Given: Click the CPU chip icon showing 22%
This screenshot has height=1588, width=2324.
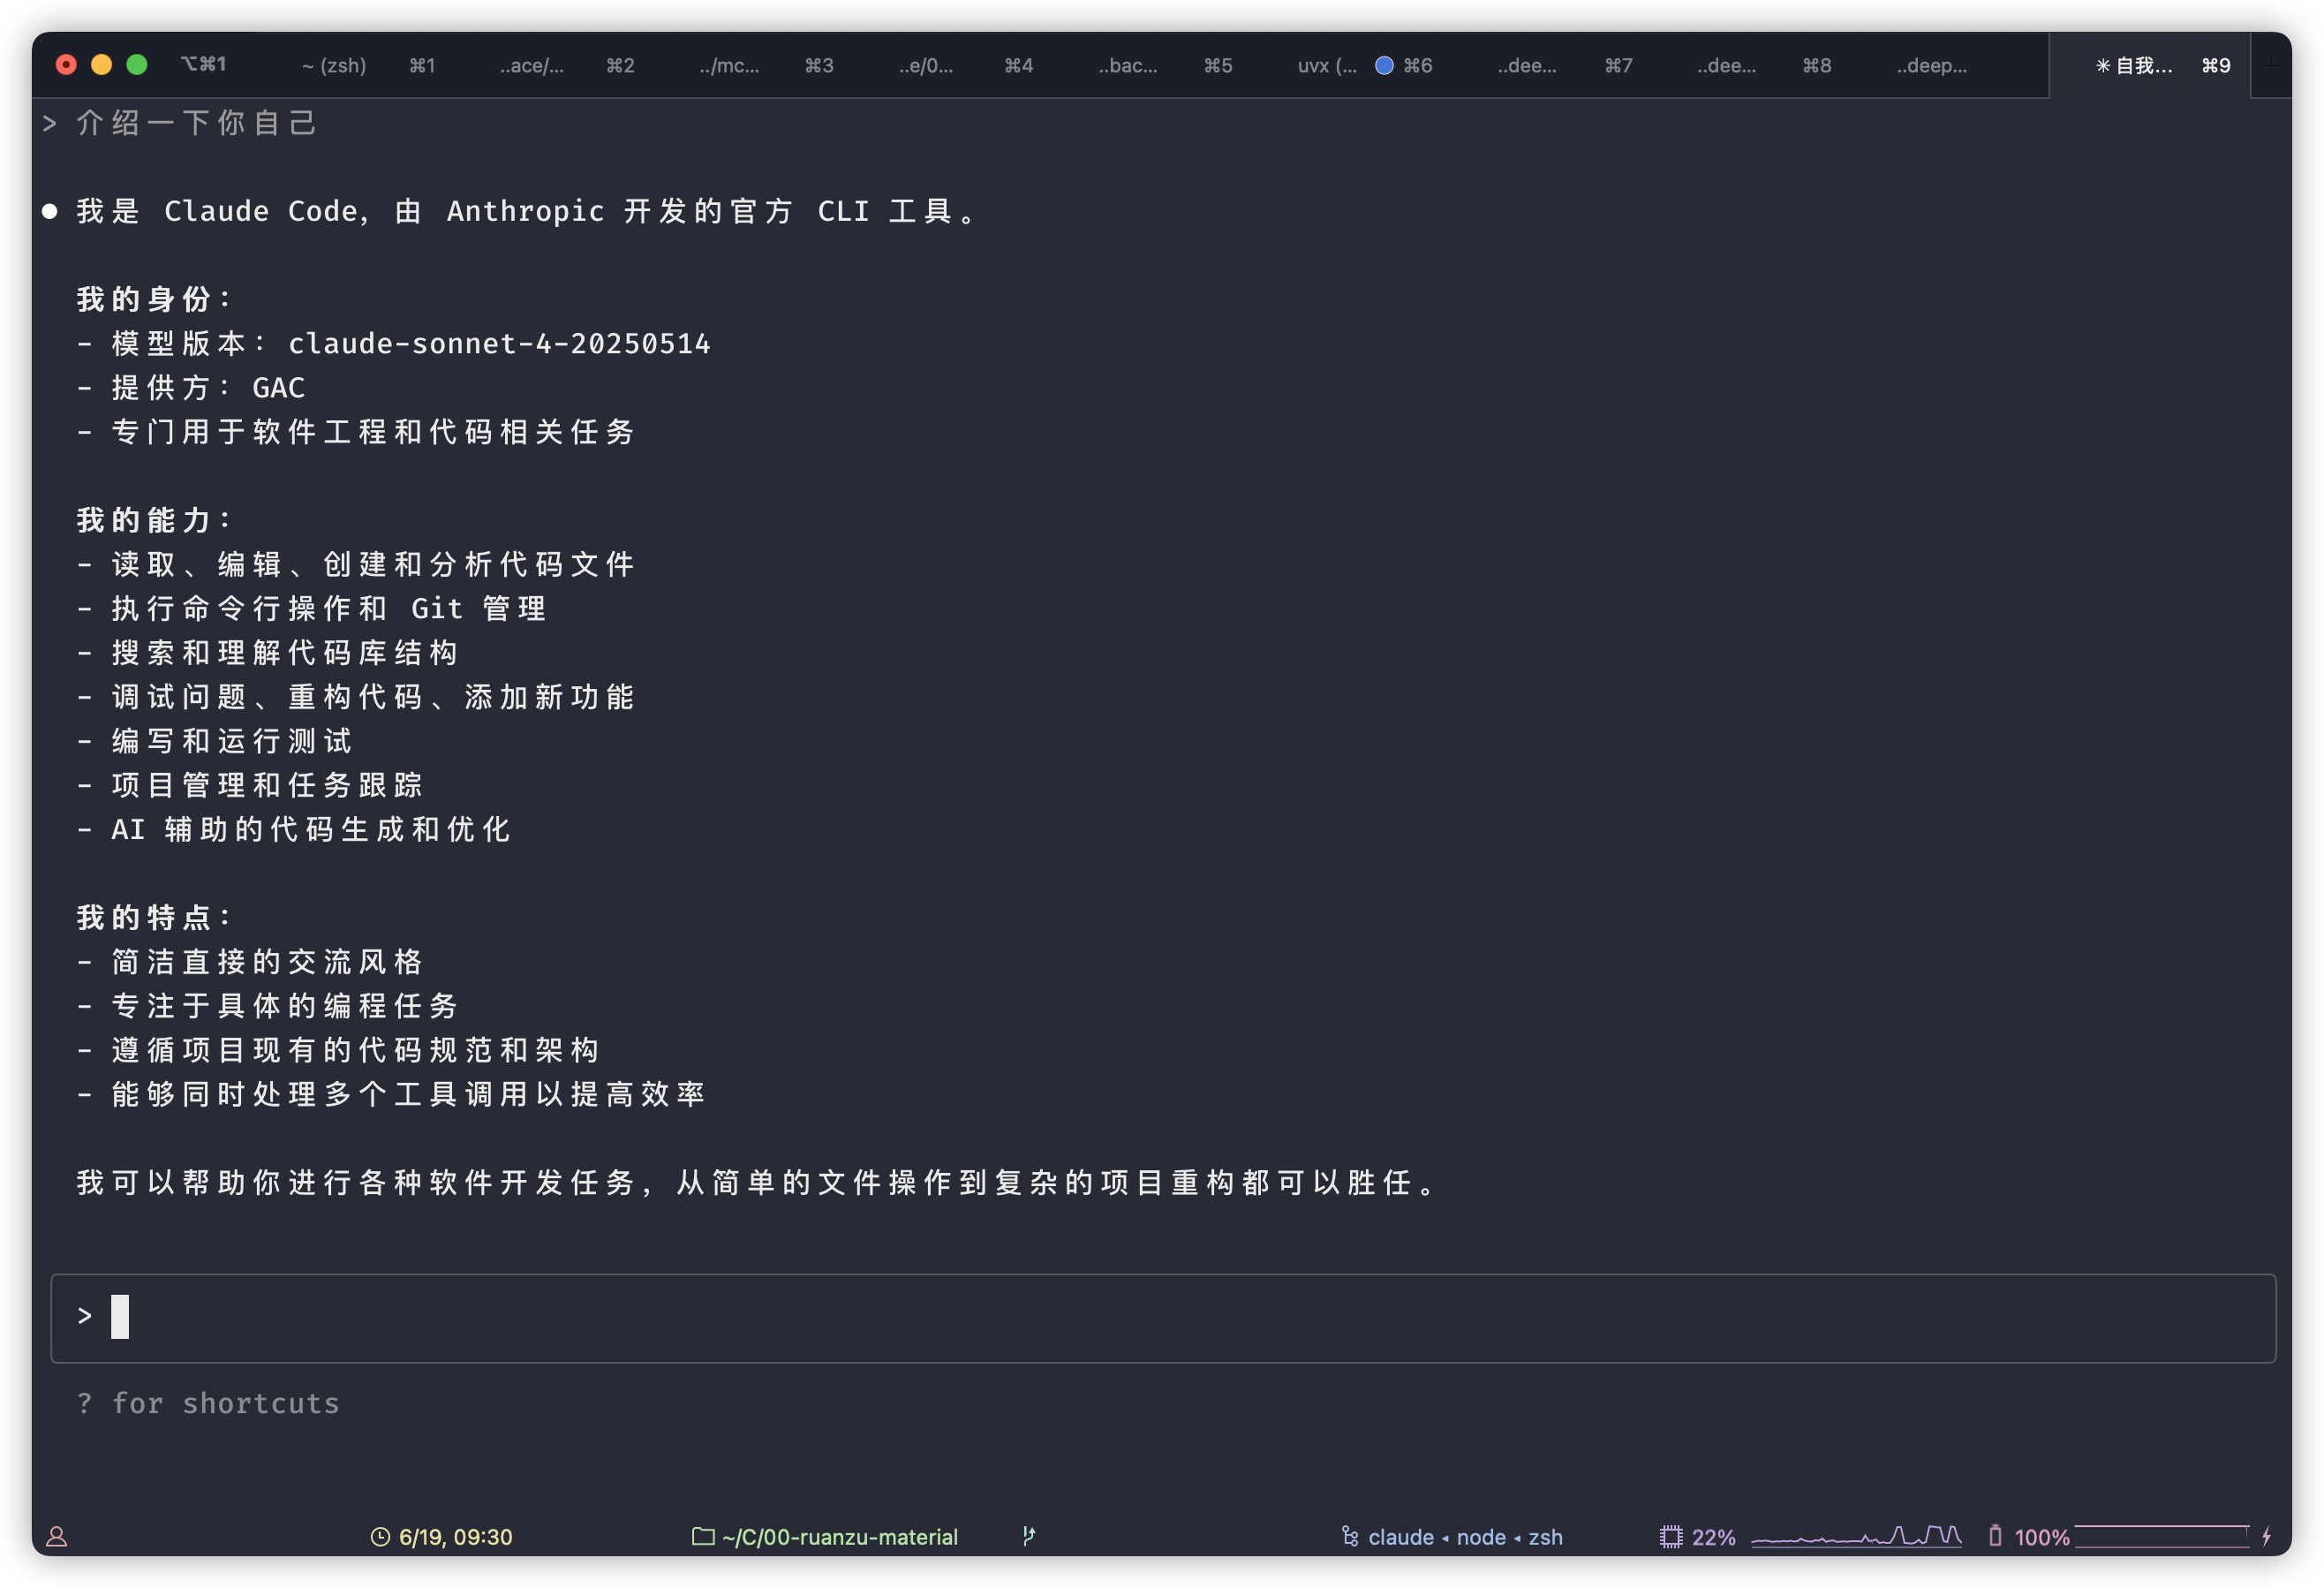Looking at the screenshot, I should [1671, 1537].
